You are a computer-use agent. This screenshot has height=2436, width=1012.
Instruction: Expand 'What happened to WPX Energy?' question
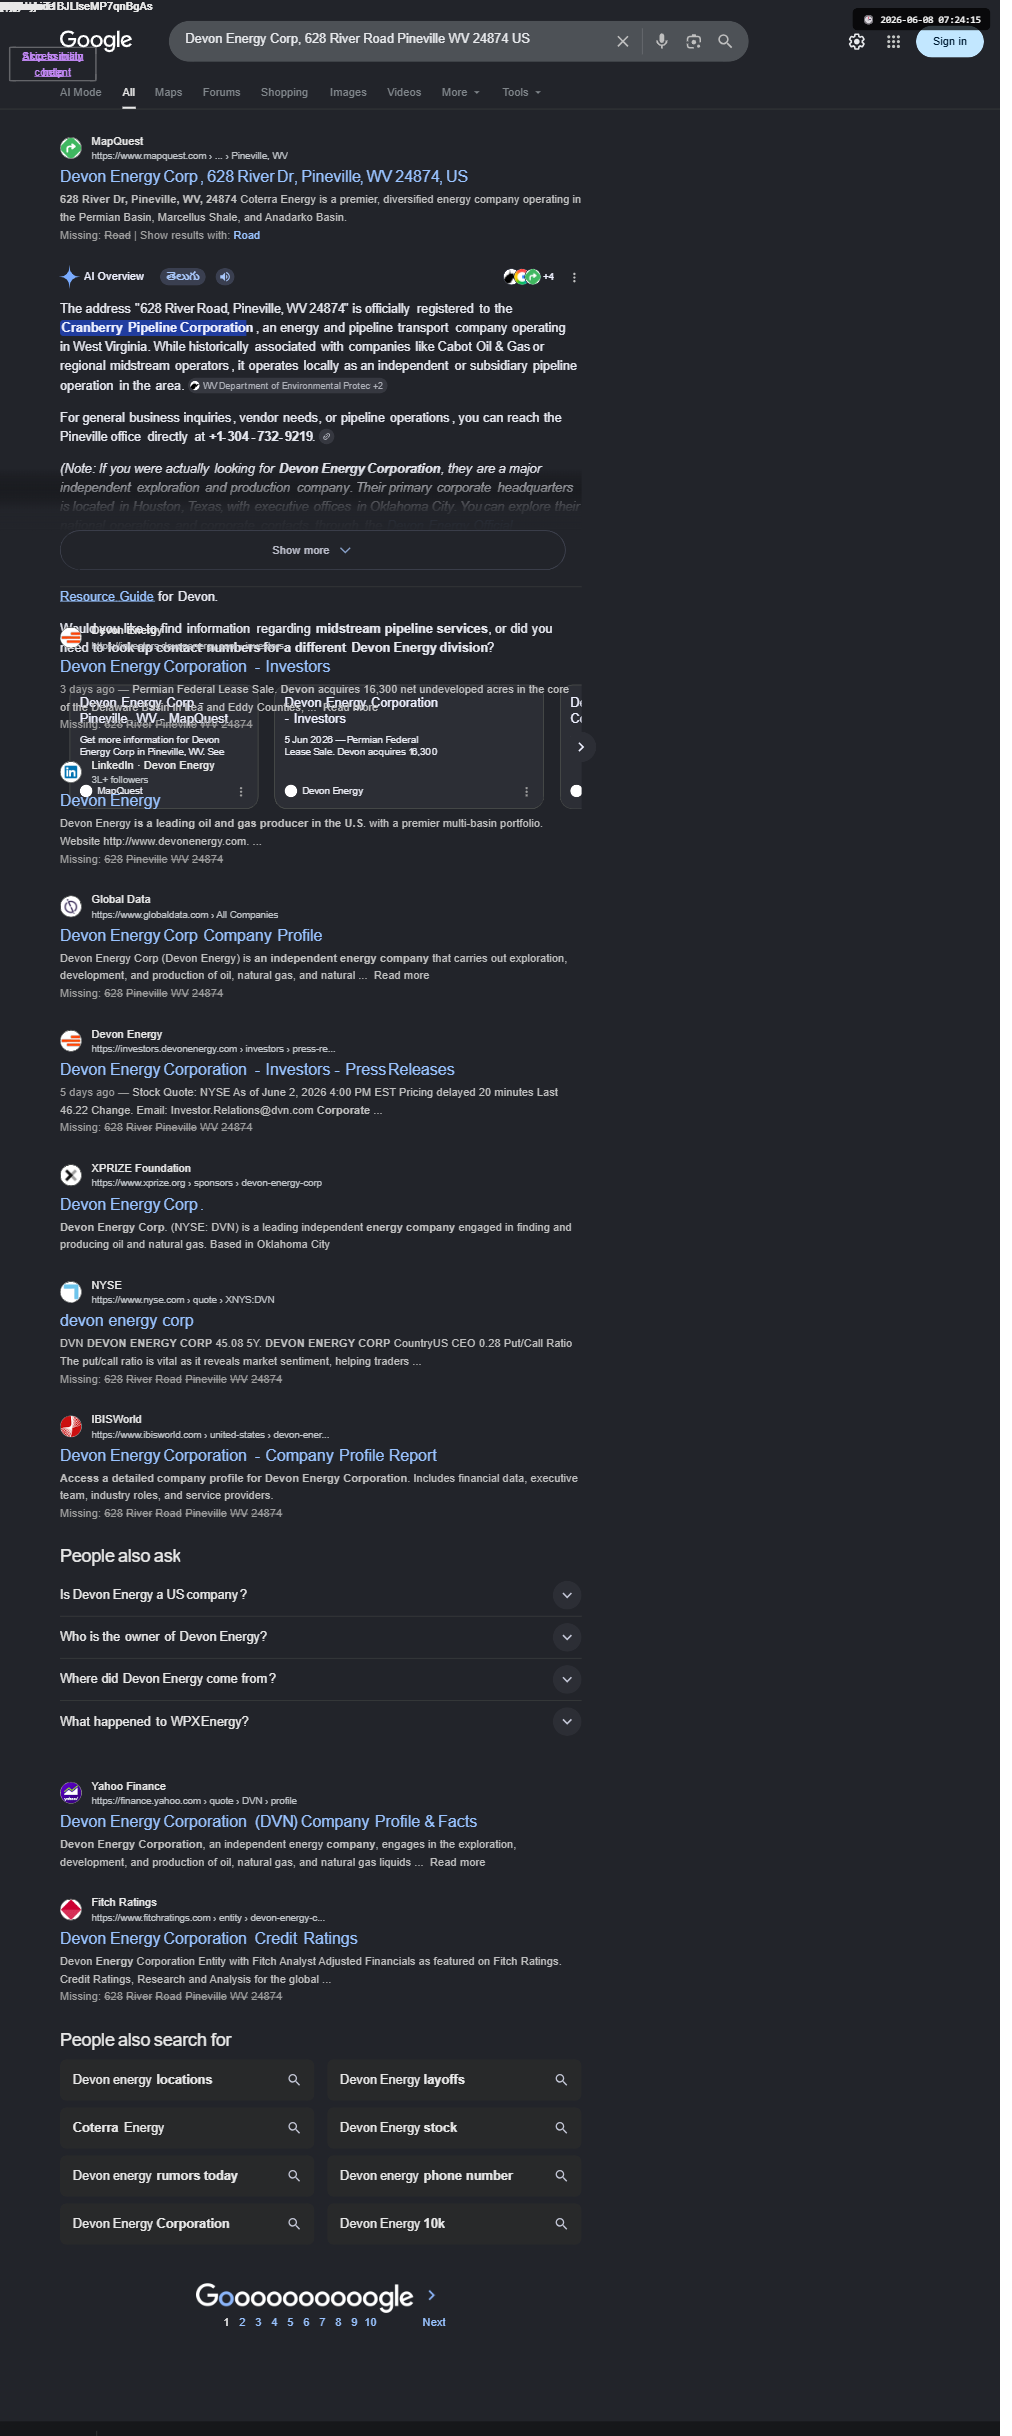pos(320,1722)
